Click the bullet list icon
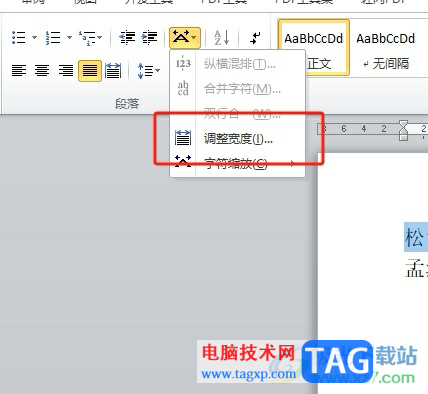 (19, 37)
